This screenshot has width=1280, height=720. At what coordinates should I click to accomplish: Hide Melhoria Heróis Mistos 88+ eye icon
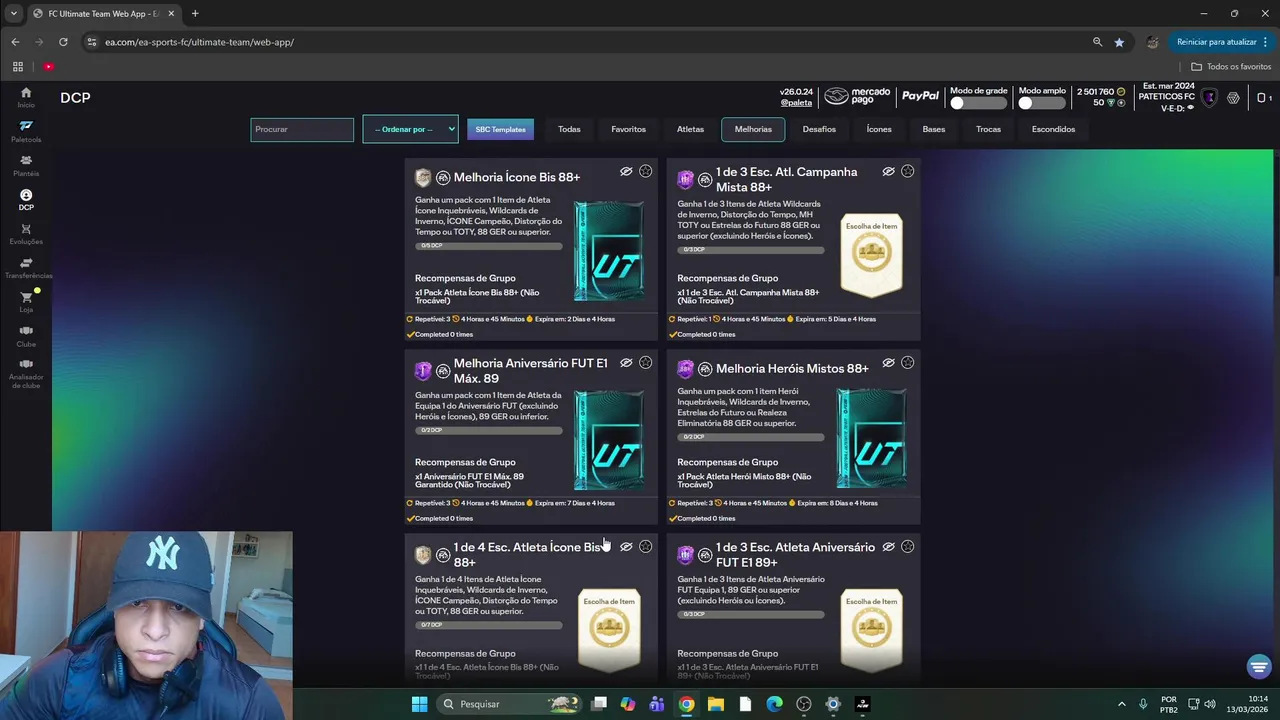tap(888, 362)
